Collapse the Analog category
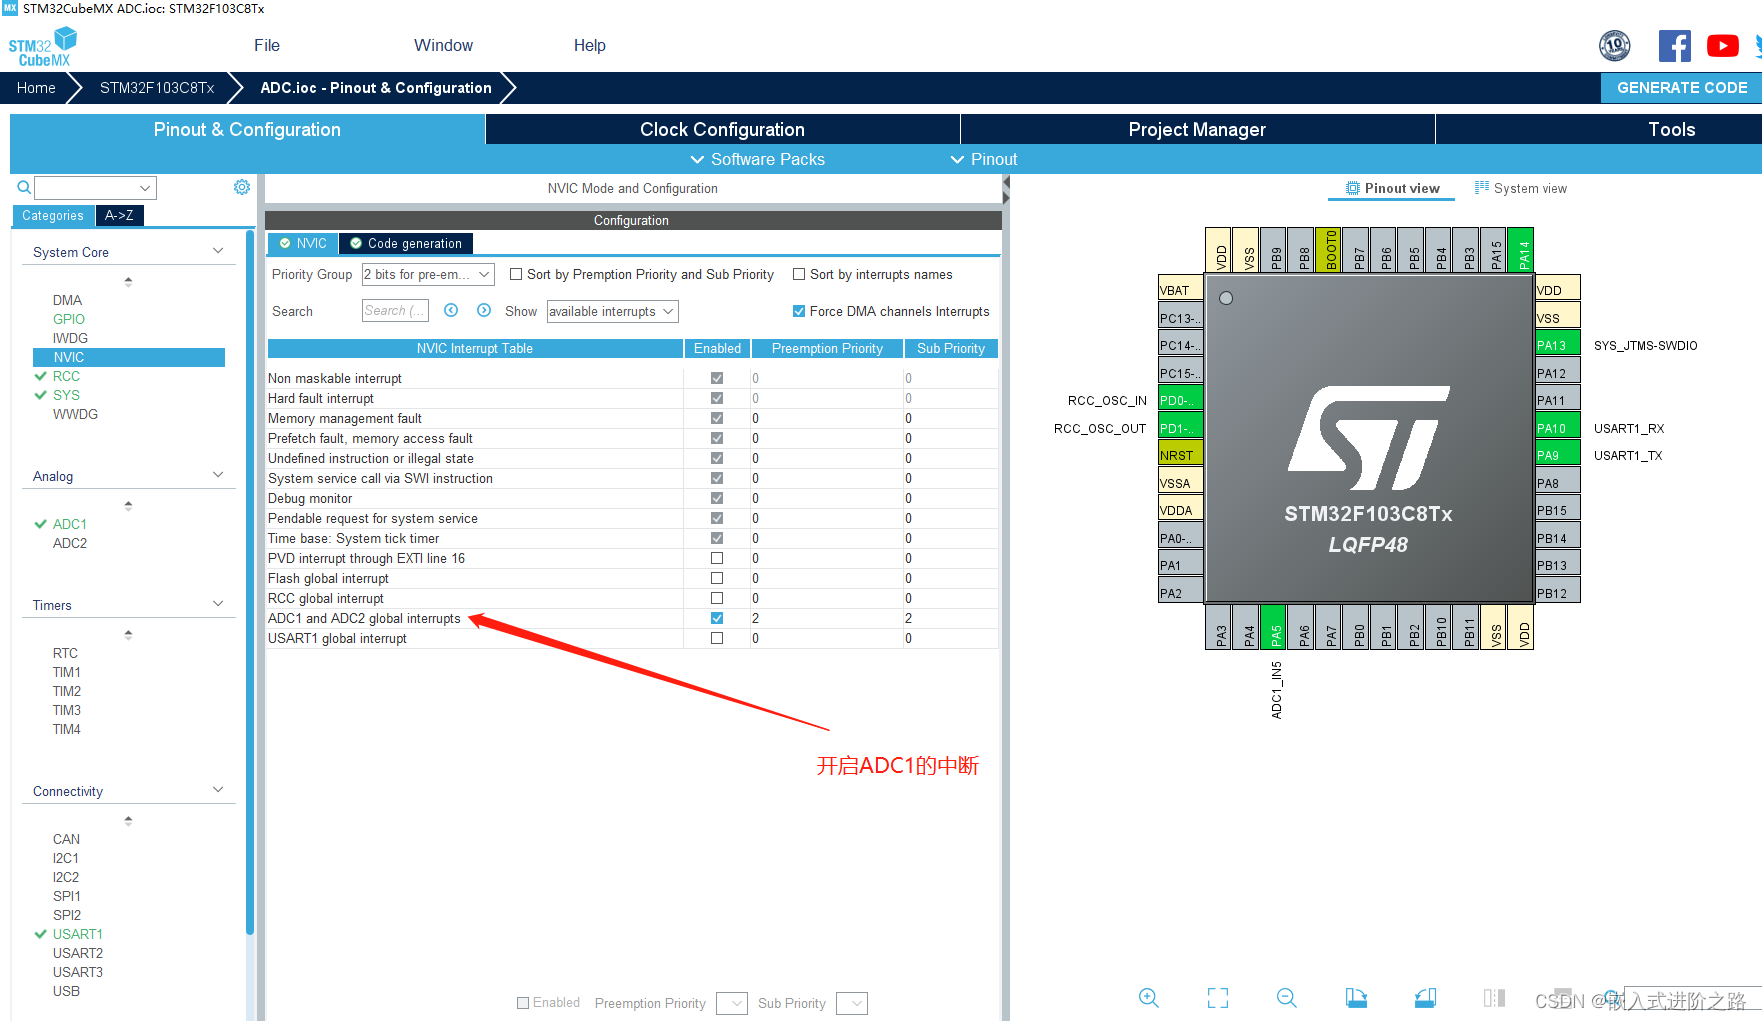1762x1021 pixels. [218, 475]
